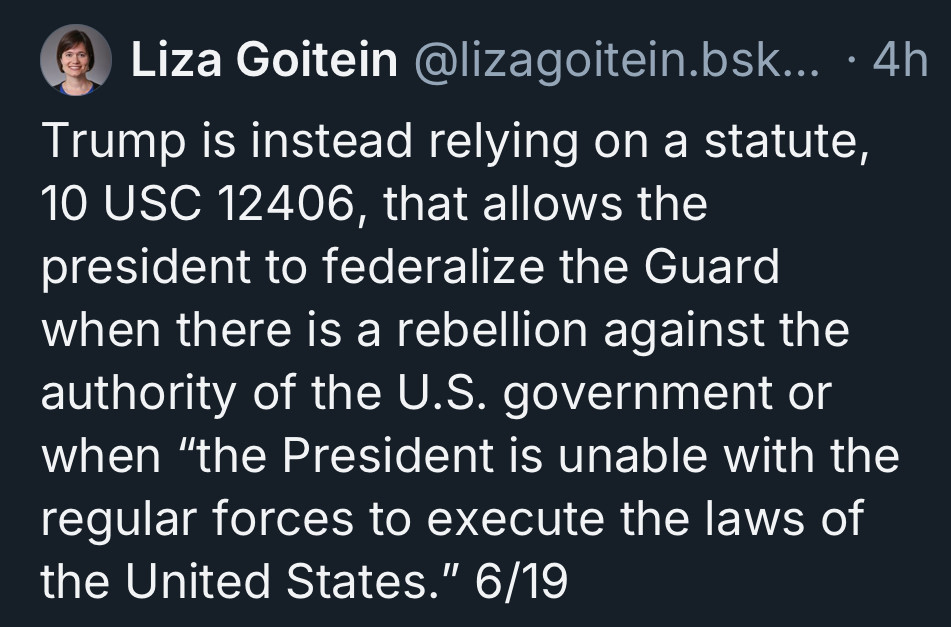951x627 pixels.
Task: Click the word 'rebellion' in the post
Action: click(492, 330)
